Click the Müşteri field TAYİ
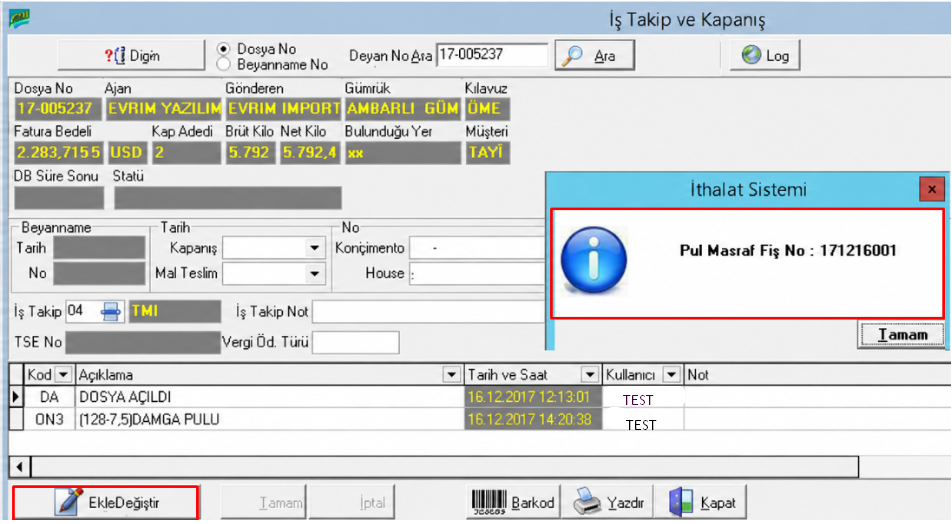Image resolution: width=952 pixels, height=524 pixels. point(487,152)
